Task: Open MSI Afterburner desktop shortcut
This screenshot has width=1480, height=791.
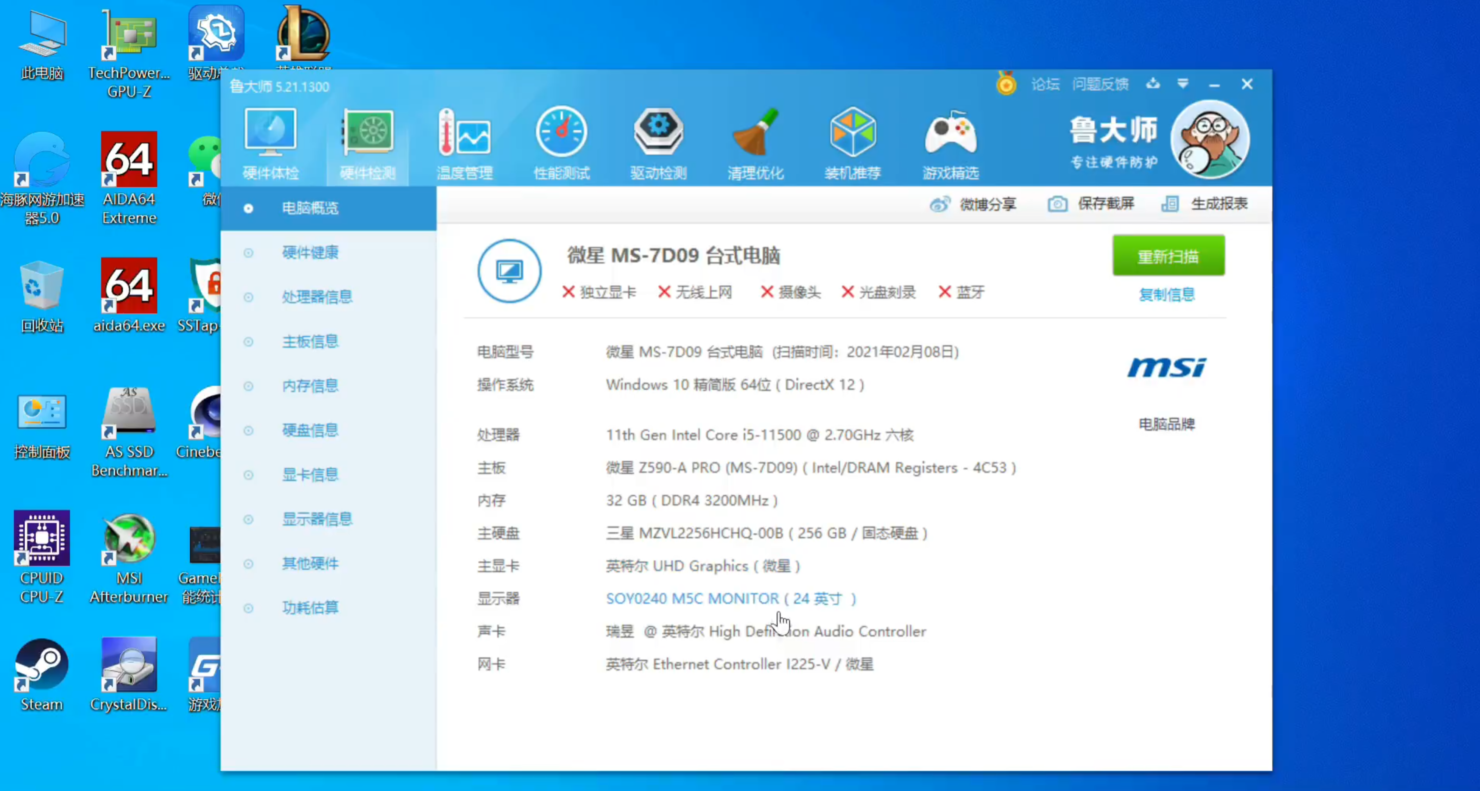Action: pos(129,558)
